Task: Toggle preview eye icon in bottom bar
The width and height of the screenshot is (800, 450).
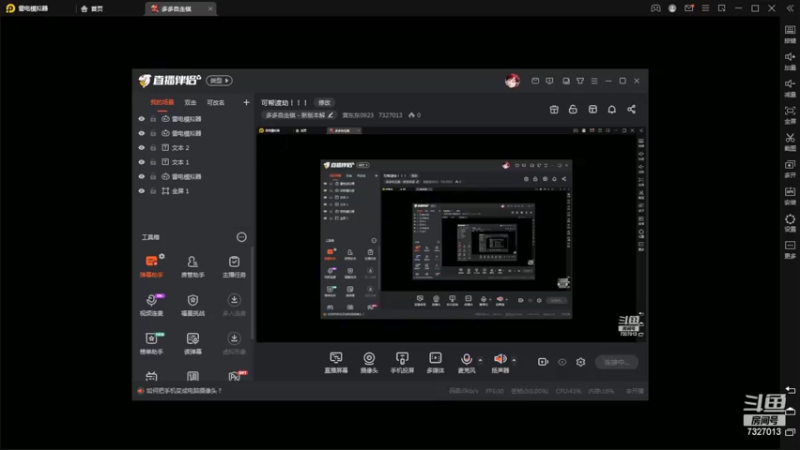Action: 562,362
